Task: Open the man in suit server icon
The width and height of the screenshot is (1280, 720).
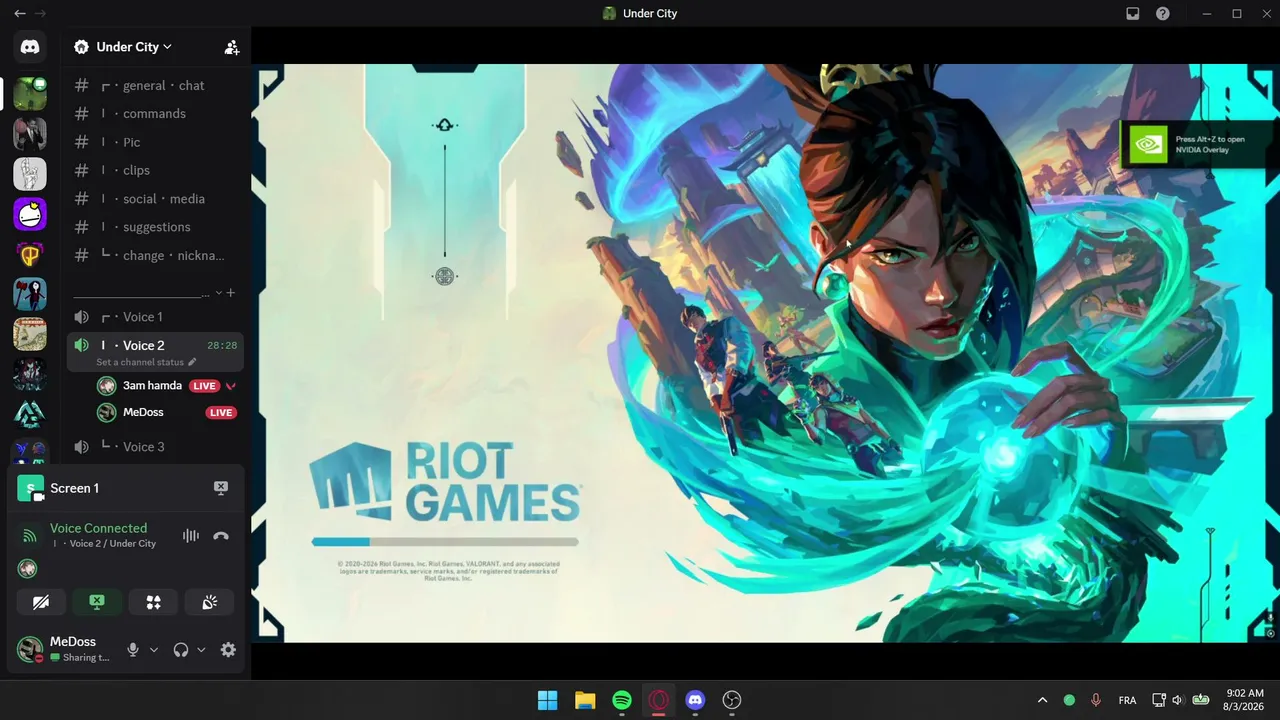Action: coord(30,134)
